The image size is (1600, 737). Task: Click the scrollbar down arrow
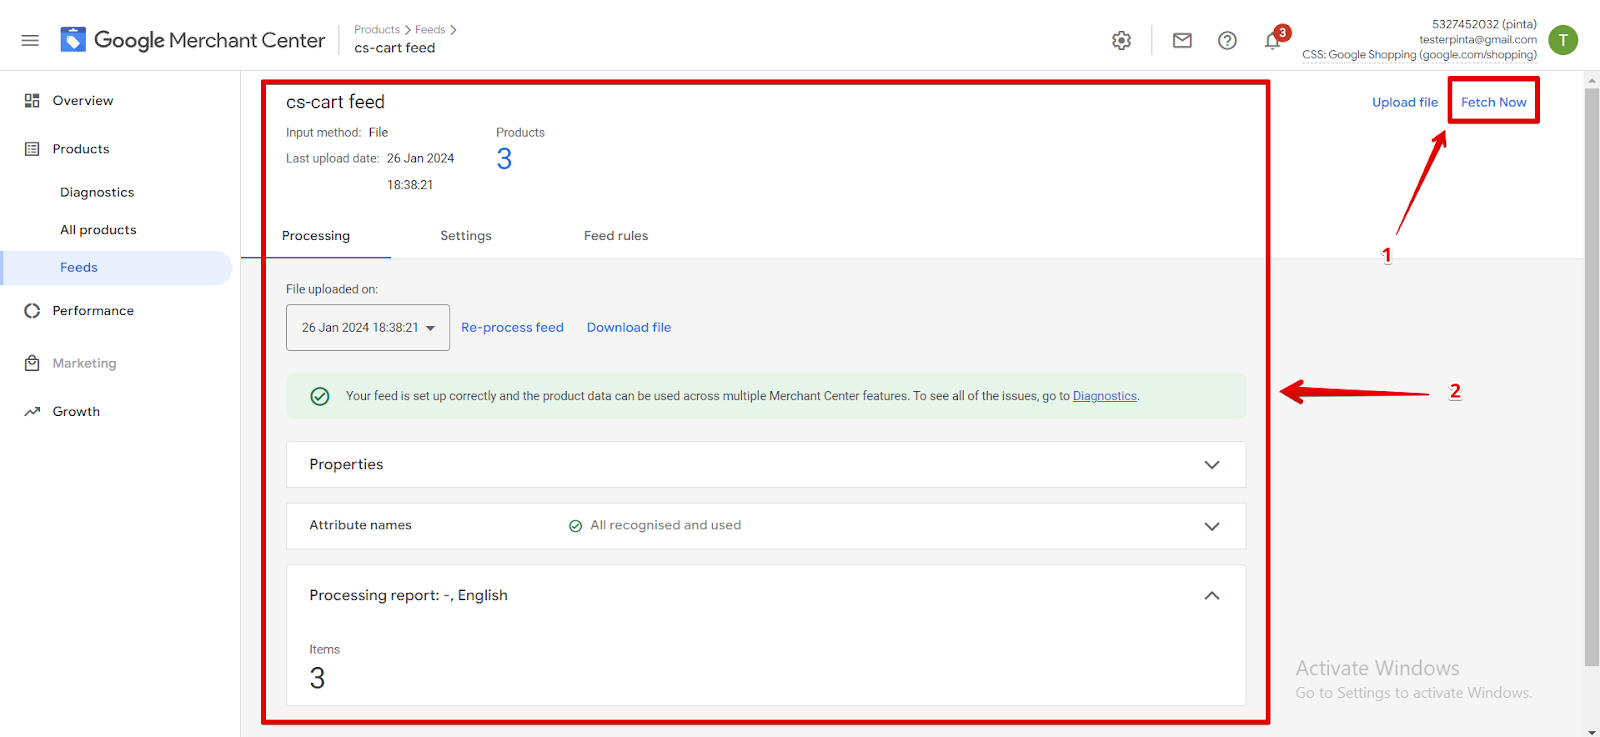[1592, 731]
